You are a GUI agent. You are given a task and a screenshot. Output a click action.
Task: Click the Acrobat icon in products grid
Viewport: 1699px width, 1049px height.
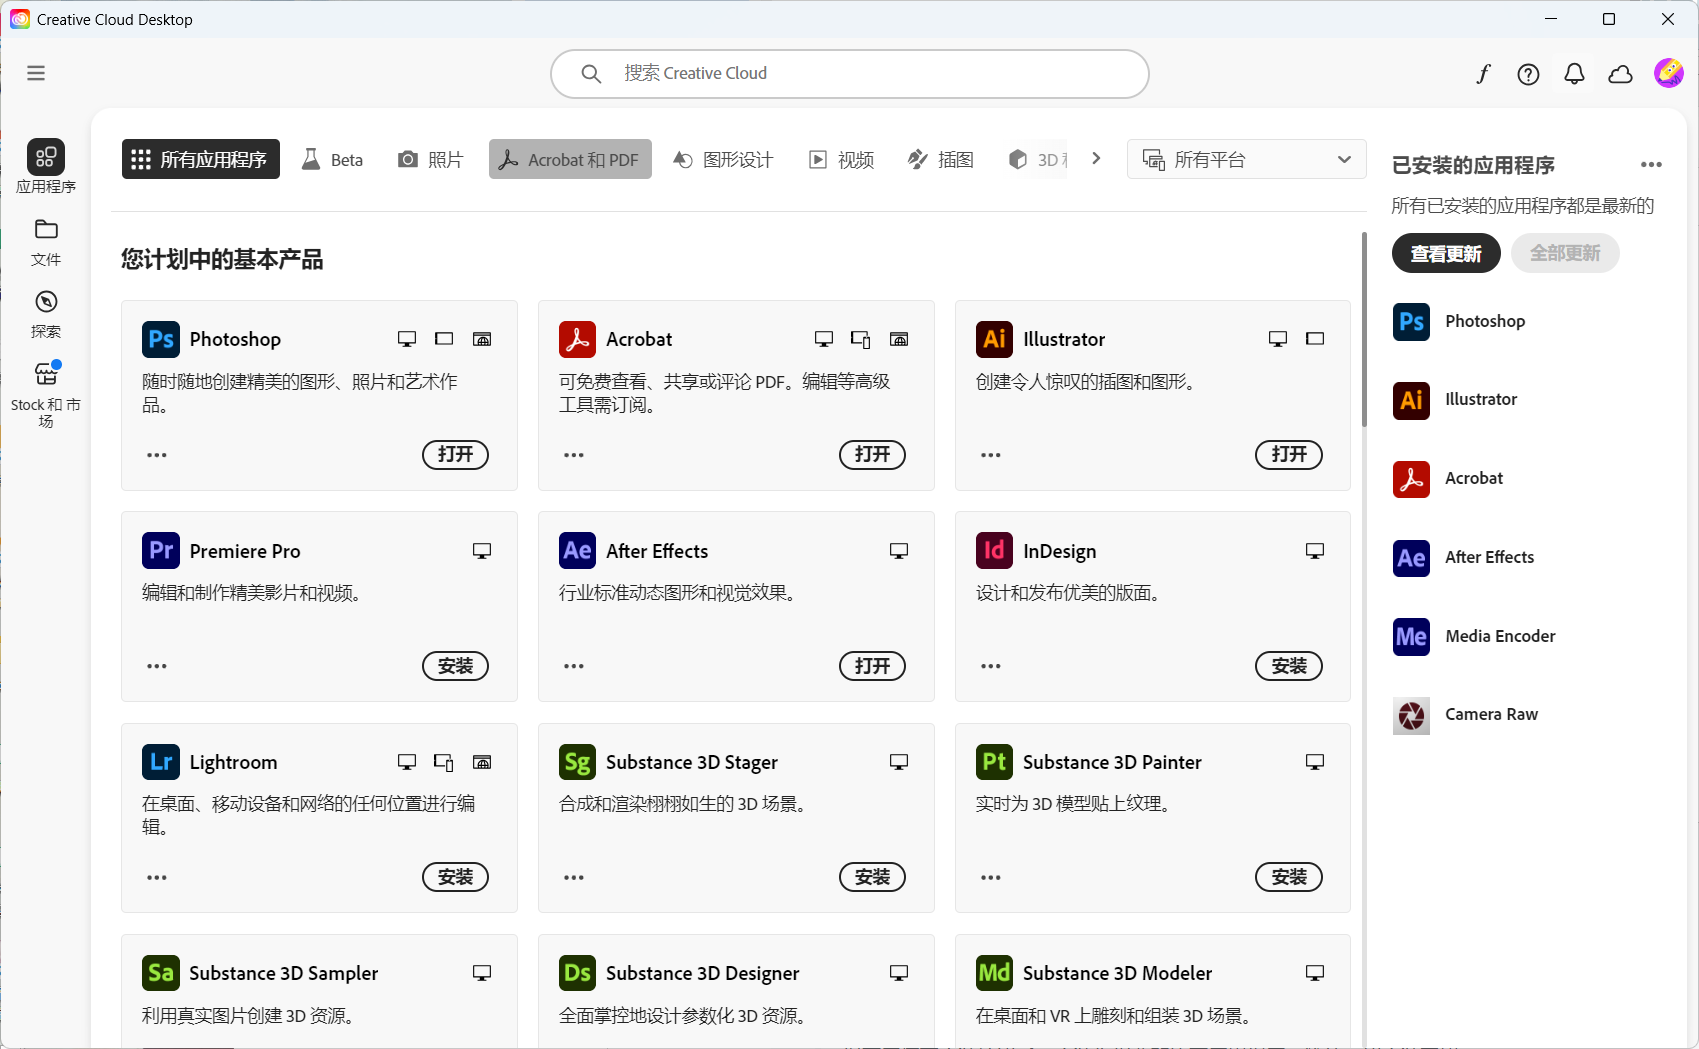point(578,339)
